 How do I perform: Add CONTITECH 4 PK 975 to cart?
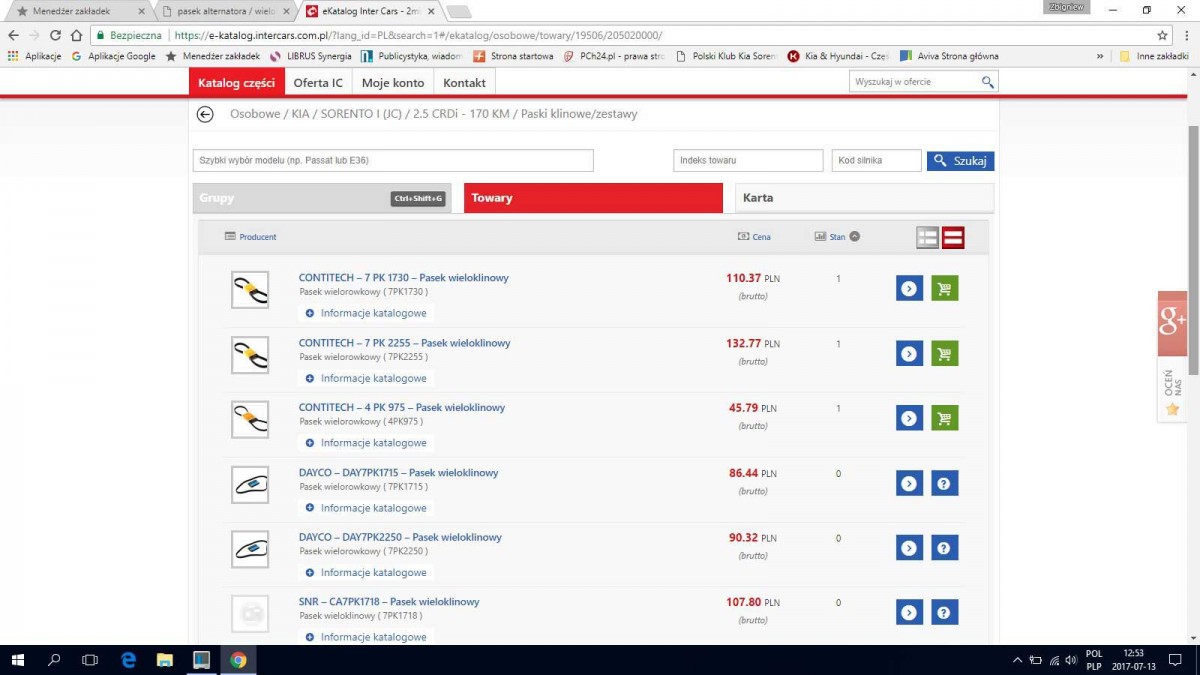click(944, 418)
